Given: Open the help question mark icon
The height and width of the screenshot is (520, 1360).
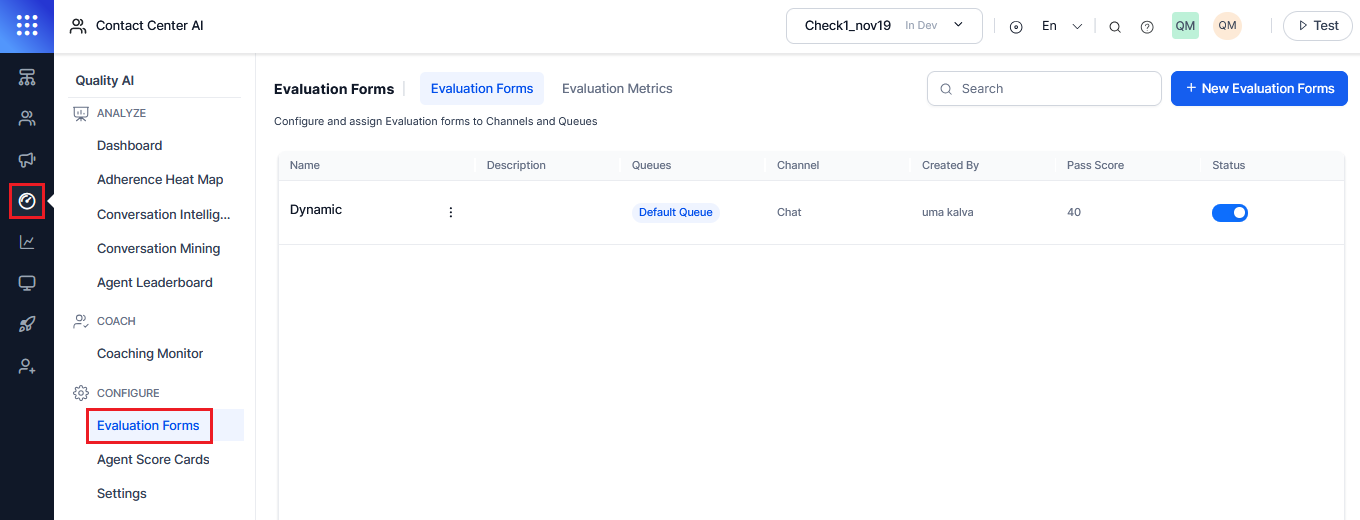Looking at the screenshot, I should (1147, 27).
